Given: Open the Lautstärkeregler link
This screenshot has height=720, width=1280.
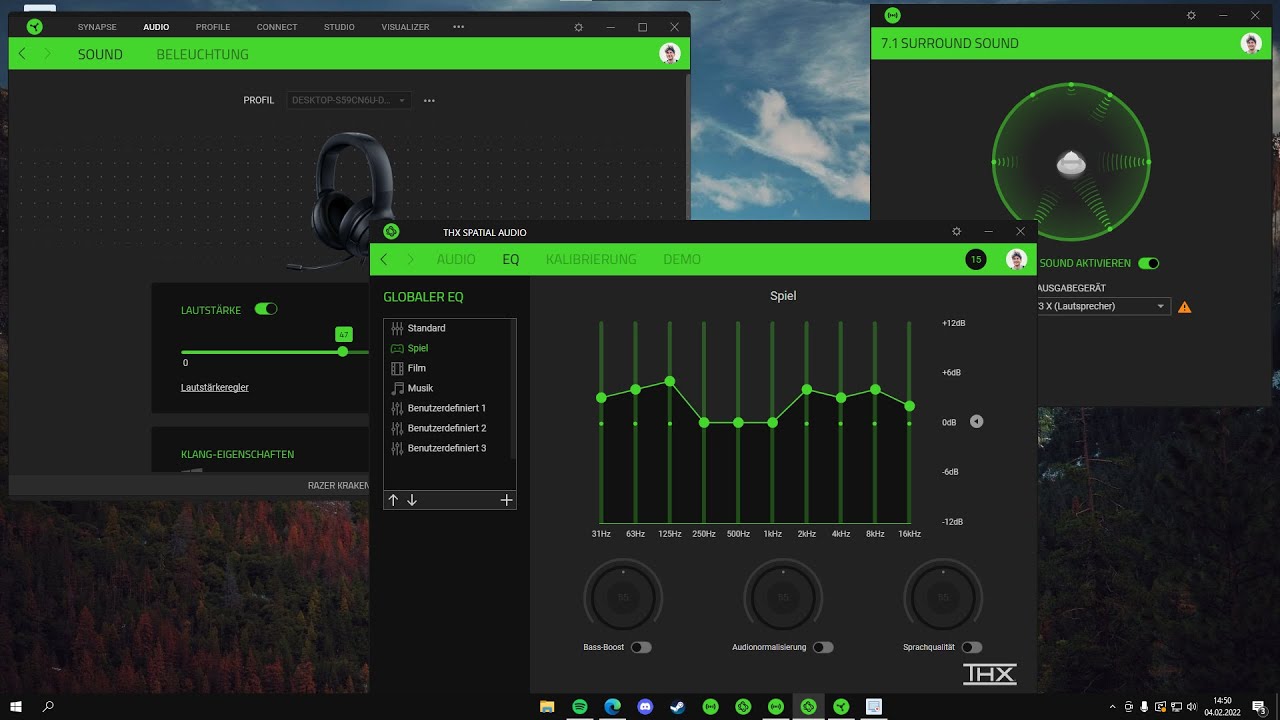Looking at the screenshot, I should [x=215, y=387].
